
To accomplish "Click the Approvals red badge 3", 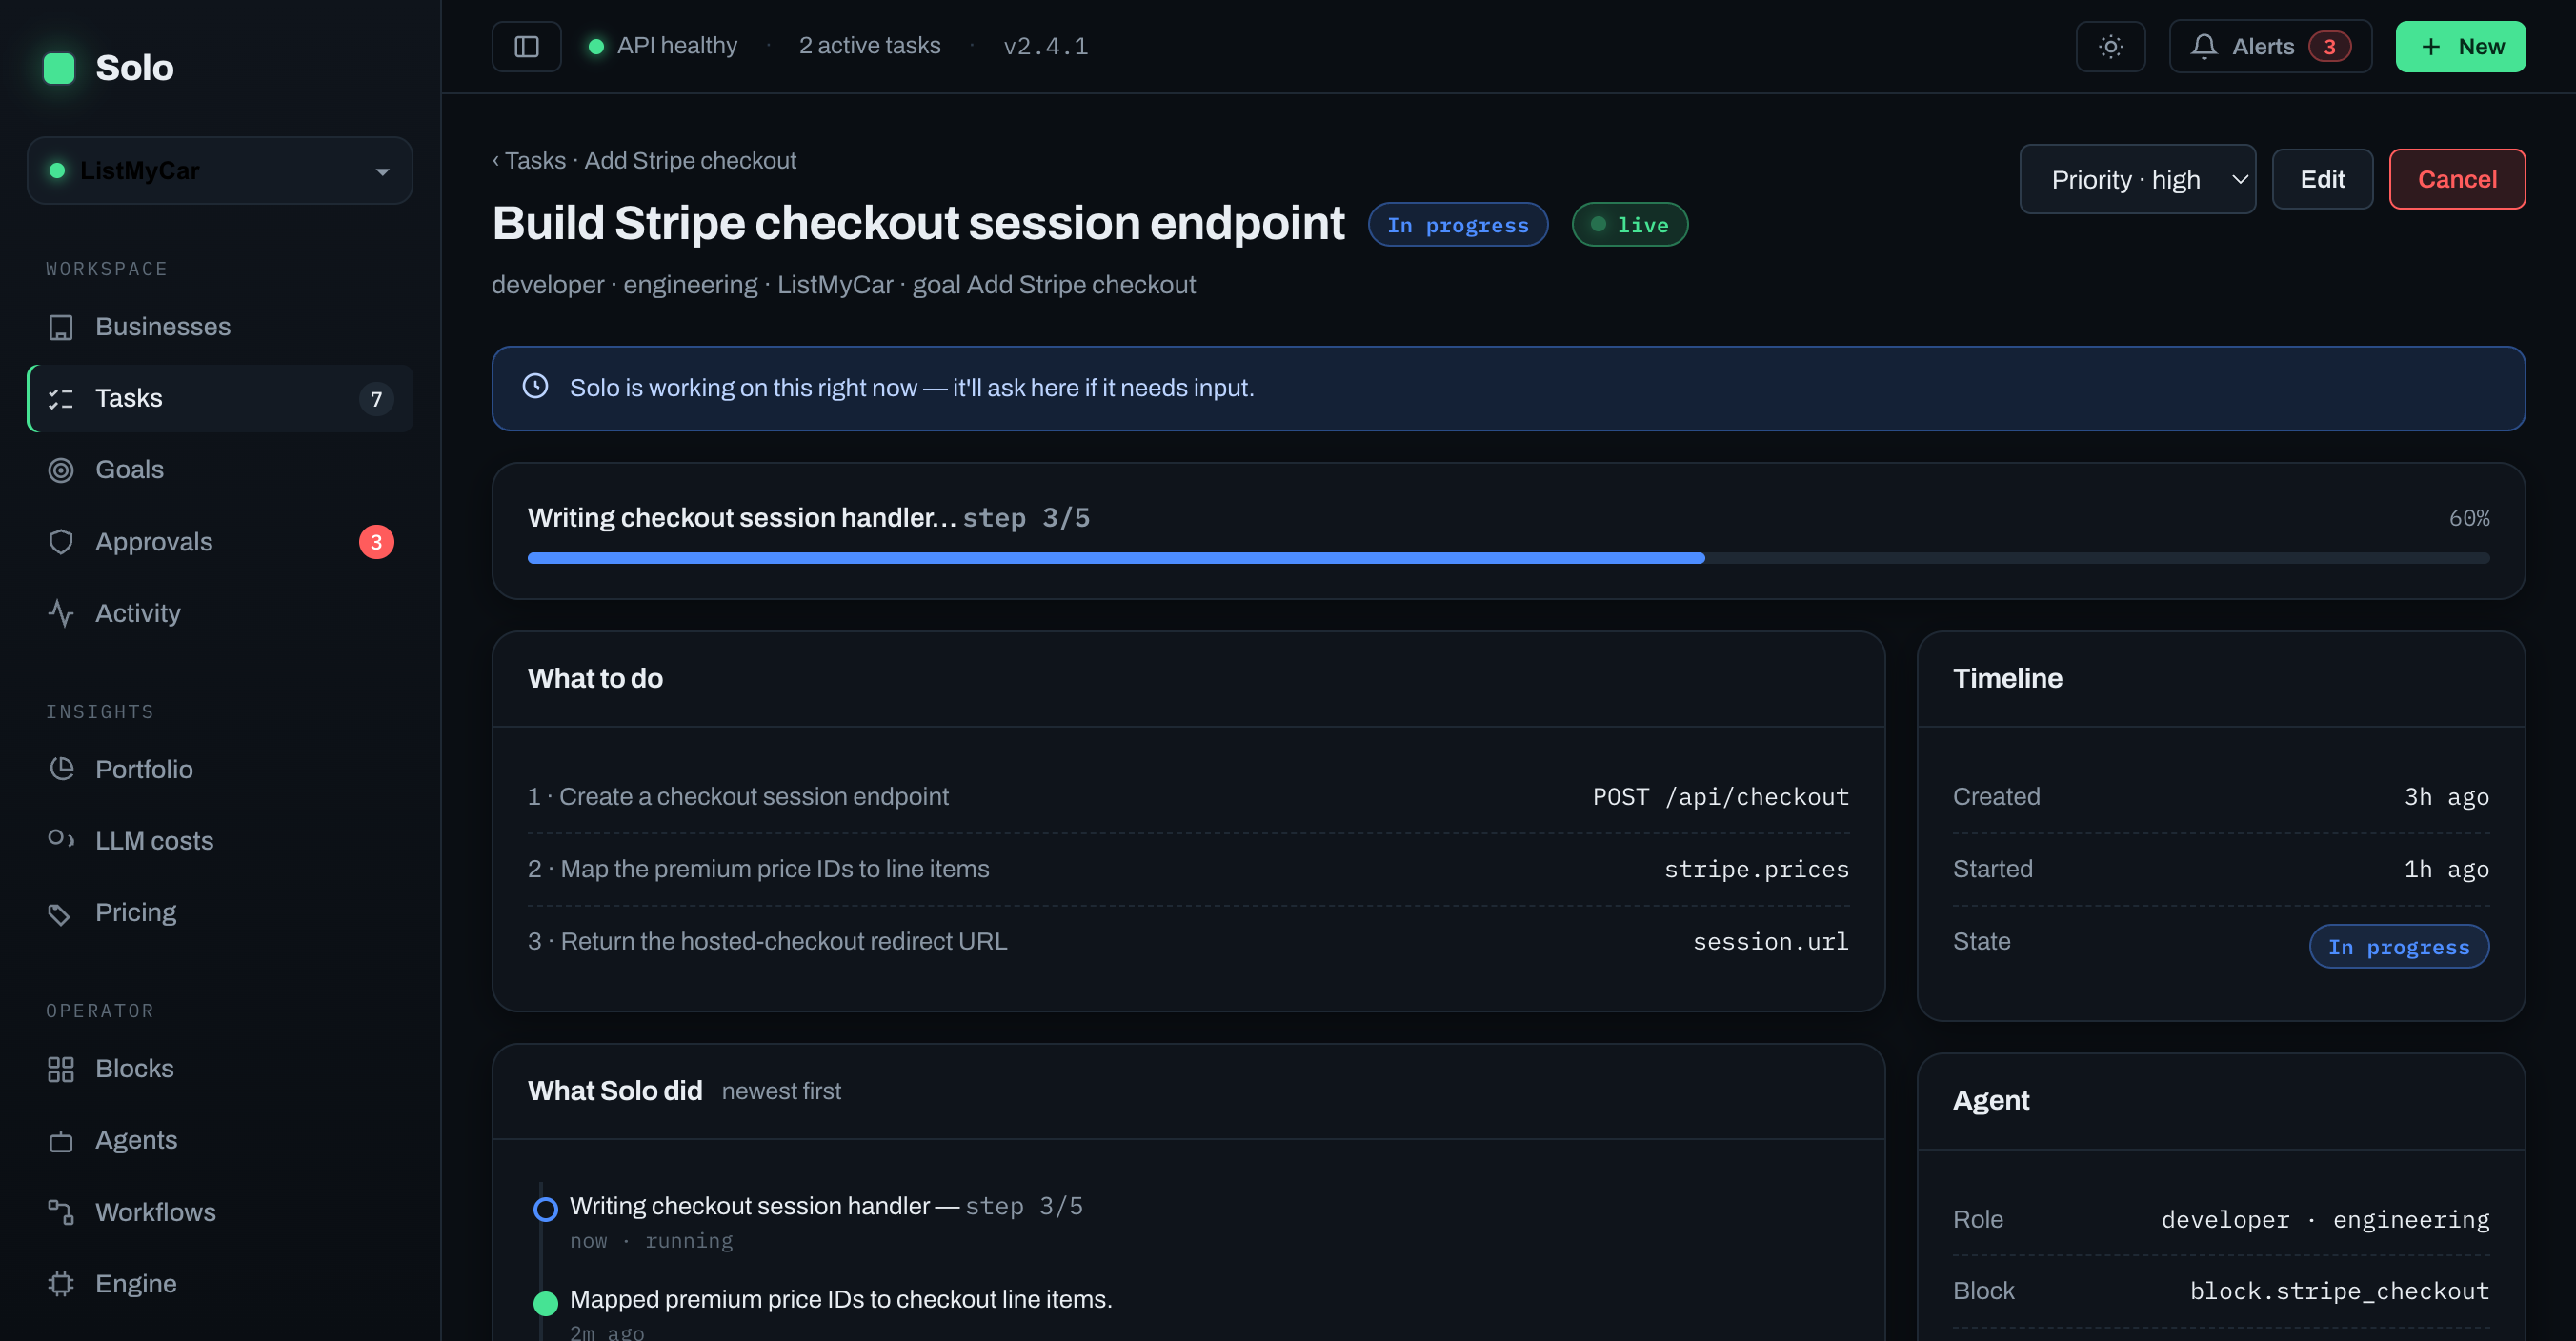I will (x=376, y=542).
